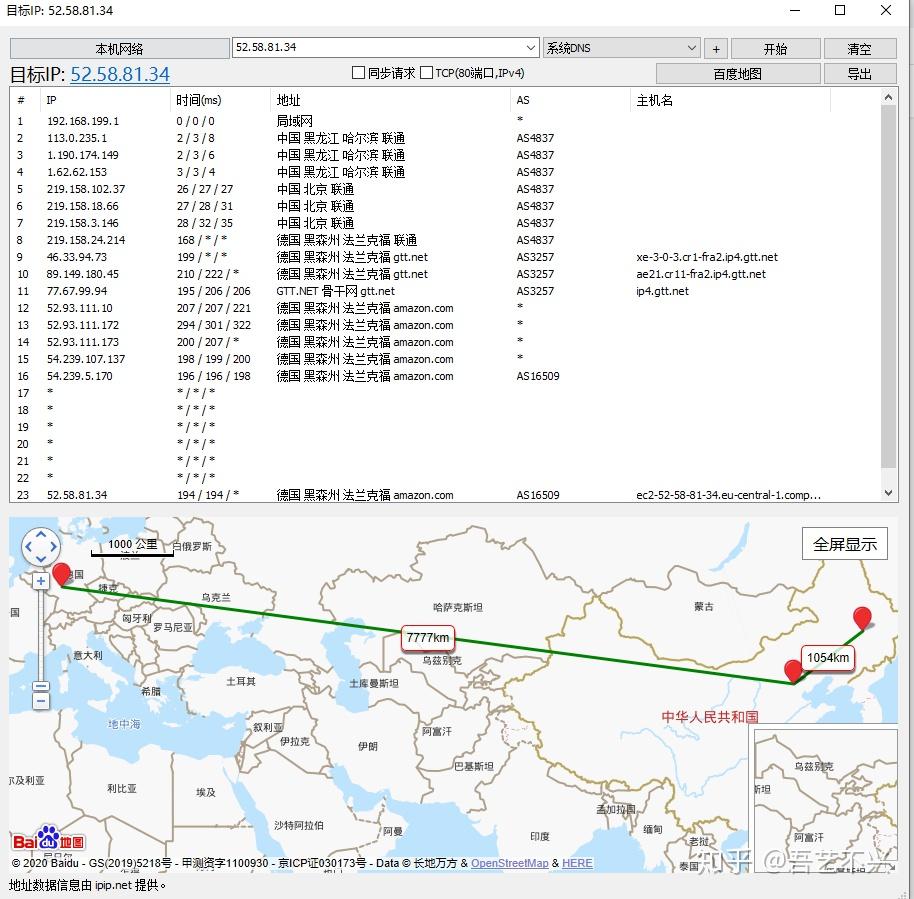Select hop row 219.158.18.66
The height and width of the screenshot is (899, 914).
445,206
